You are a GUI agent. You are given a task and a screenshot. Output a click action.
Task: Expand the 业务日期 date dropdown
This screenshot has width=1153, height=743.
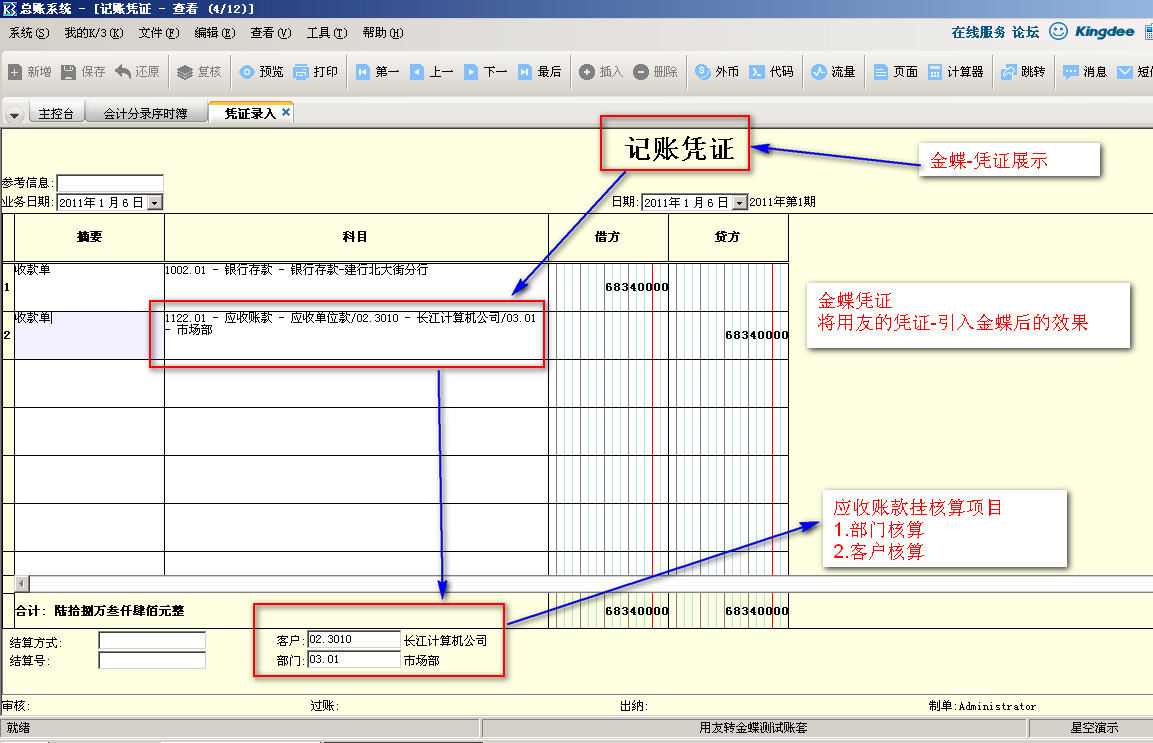click(x=154, y=202)
